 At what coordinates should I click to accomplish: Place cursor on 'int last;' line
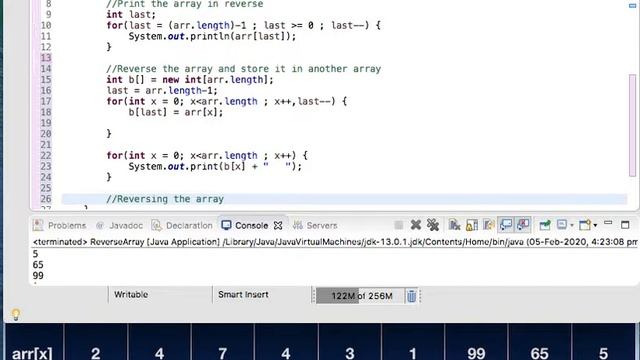point(131,14)
